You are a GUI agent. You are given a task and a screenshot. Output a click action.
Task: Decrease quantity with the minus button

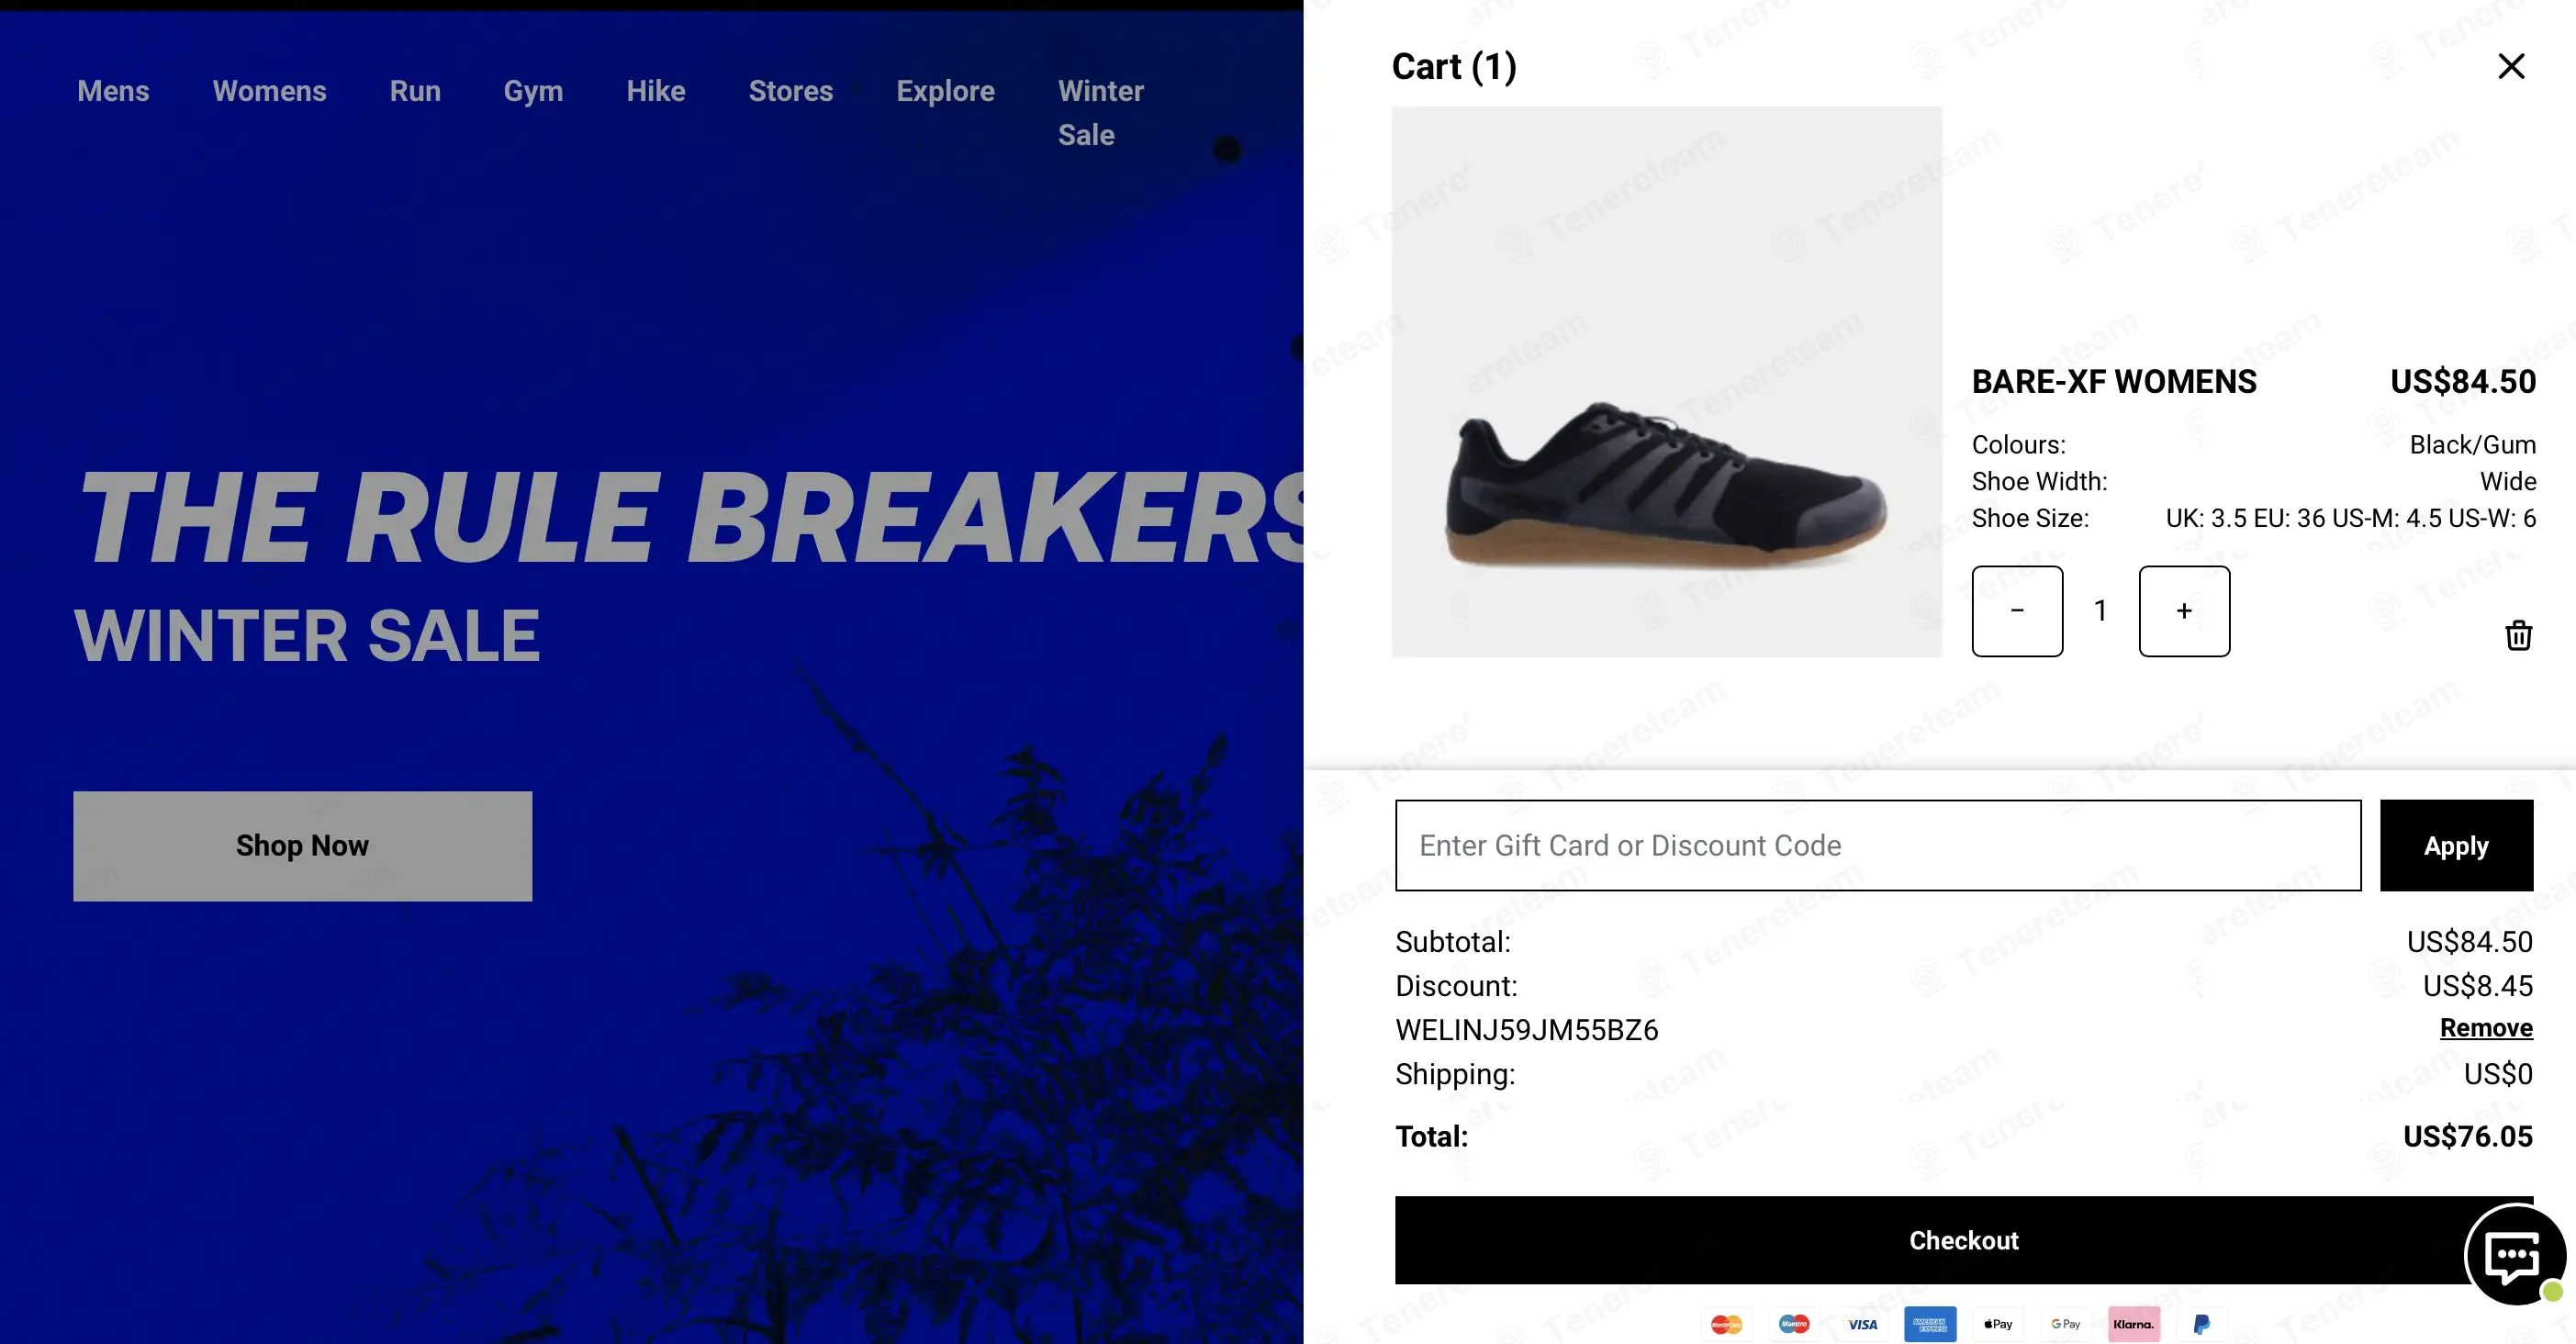coord(2017,611)
